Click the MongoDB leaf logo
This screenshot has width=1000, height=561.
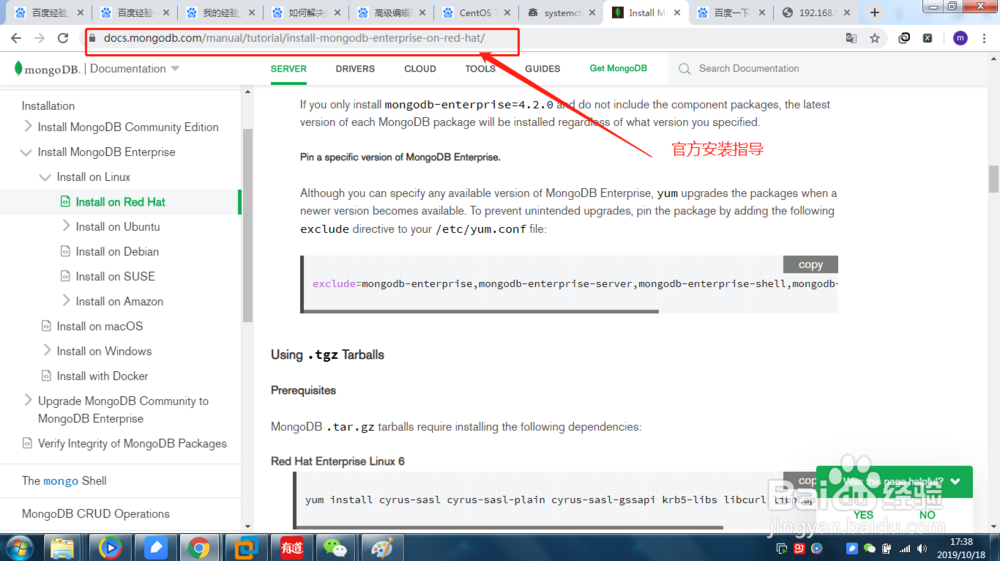18,68
